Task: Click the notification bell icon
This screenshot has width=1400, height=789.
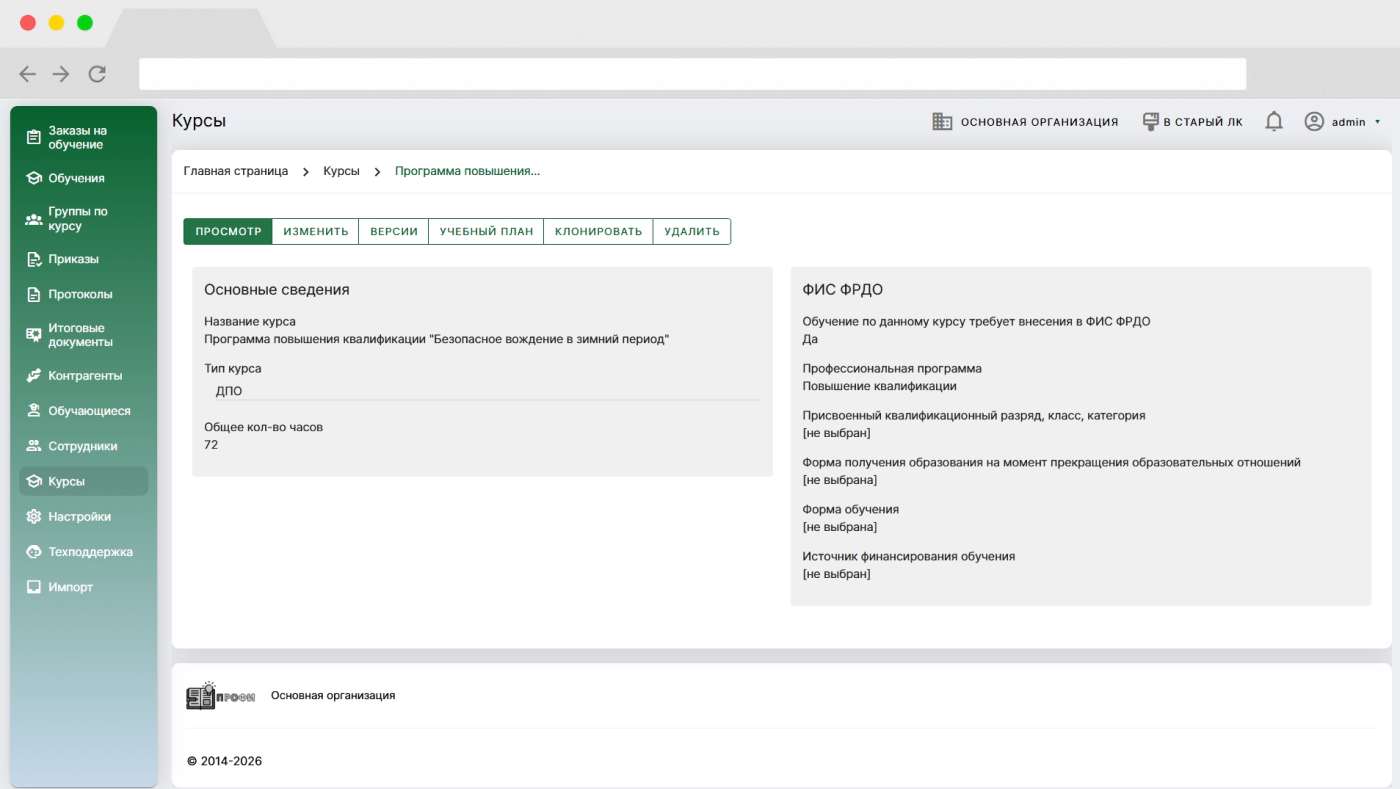Action: (1273, 122)
